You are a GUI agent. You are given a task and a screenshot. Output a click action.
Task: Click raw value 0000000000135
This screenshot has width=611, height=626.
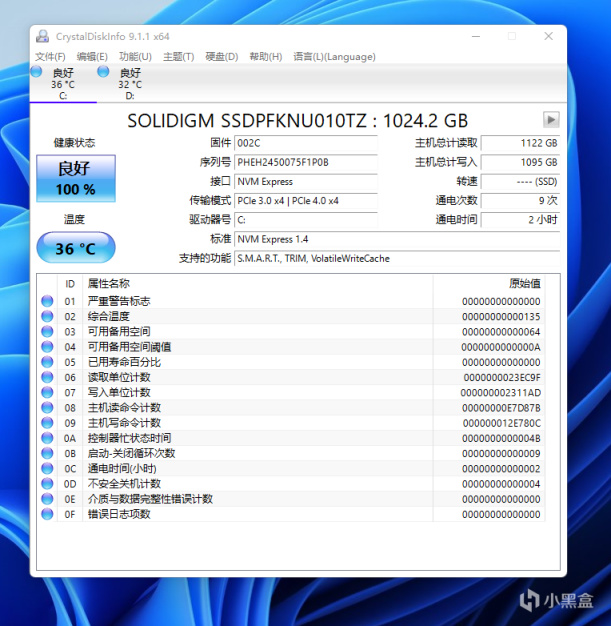[501, 317]
